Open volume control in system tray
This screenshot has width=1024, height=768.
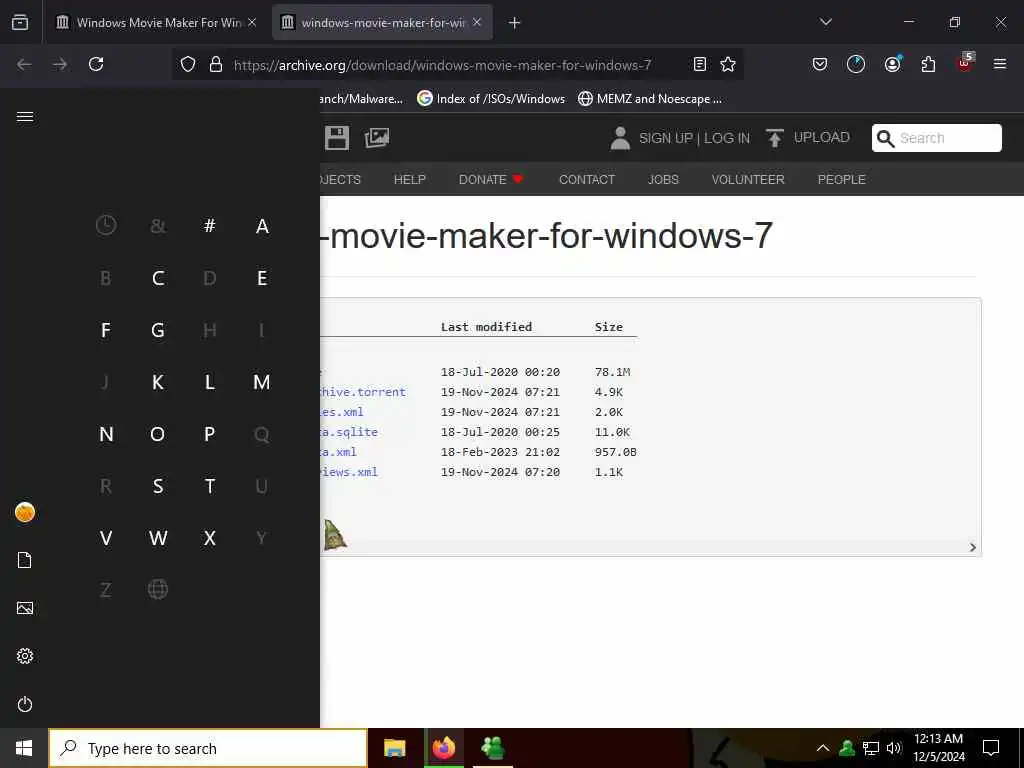[894, 748]
